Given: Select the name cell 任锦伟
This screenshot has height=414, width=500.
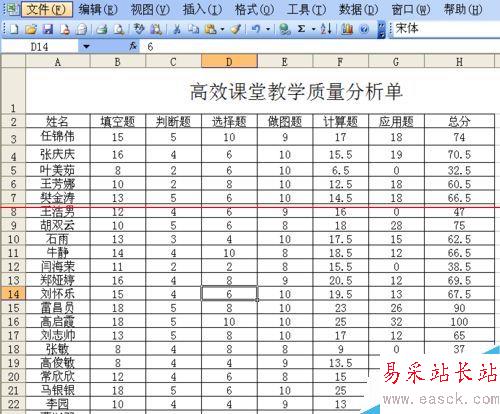Looking at the screenshot, I should tap(58, 136).
